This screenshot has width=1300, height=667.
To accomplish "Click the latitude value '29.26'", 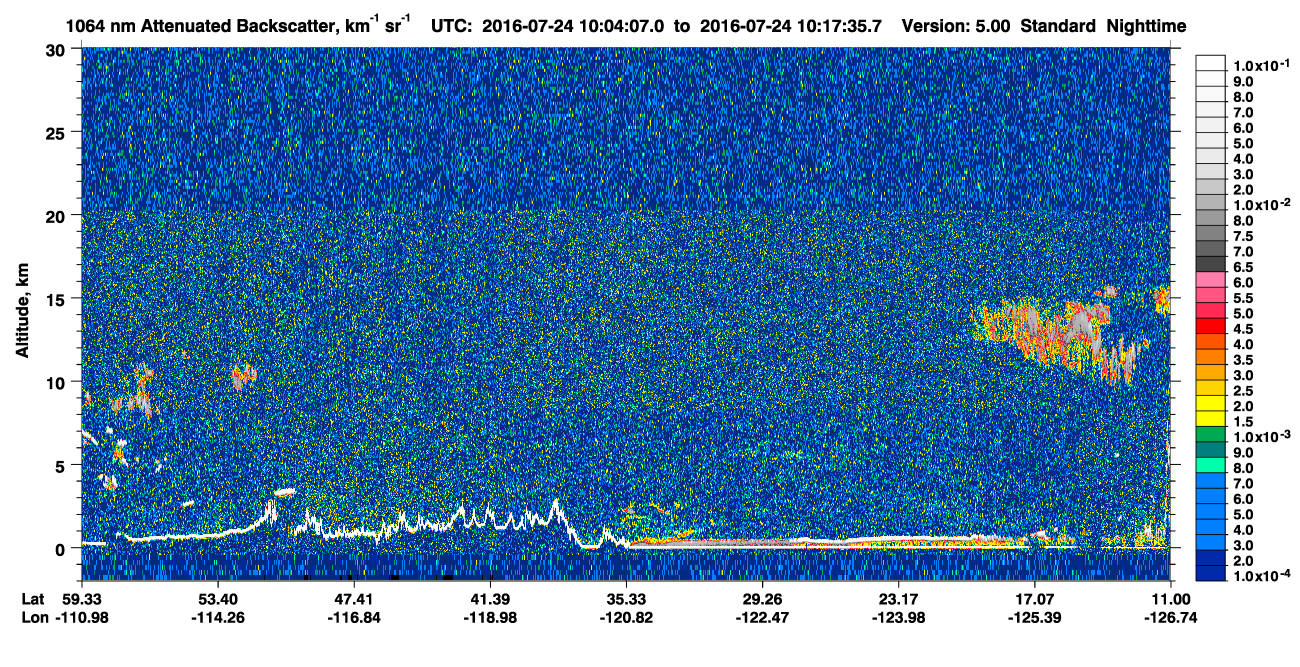I will (x=762, y=599).
